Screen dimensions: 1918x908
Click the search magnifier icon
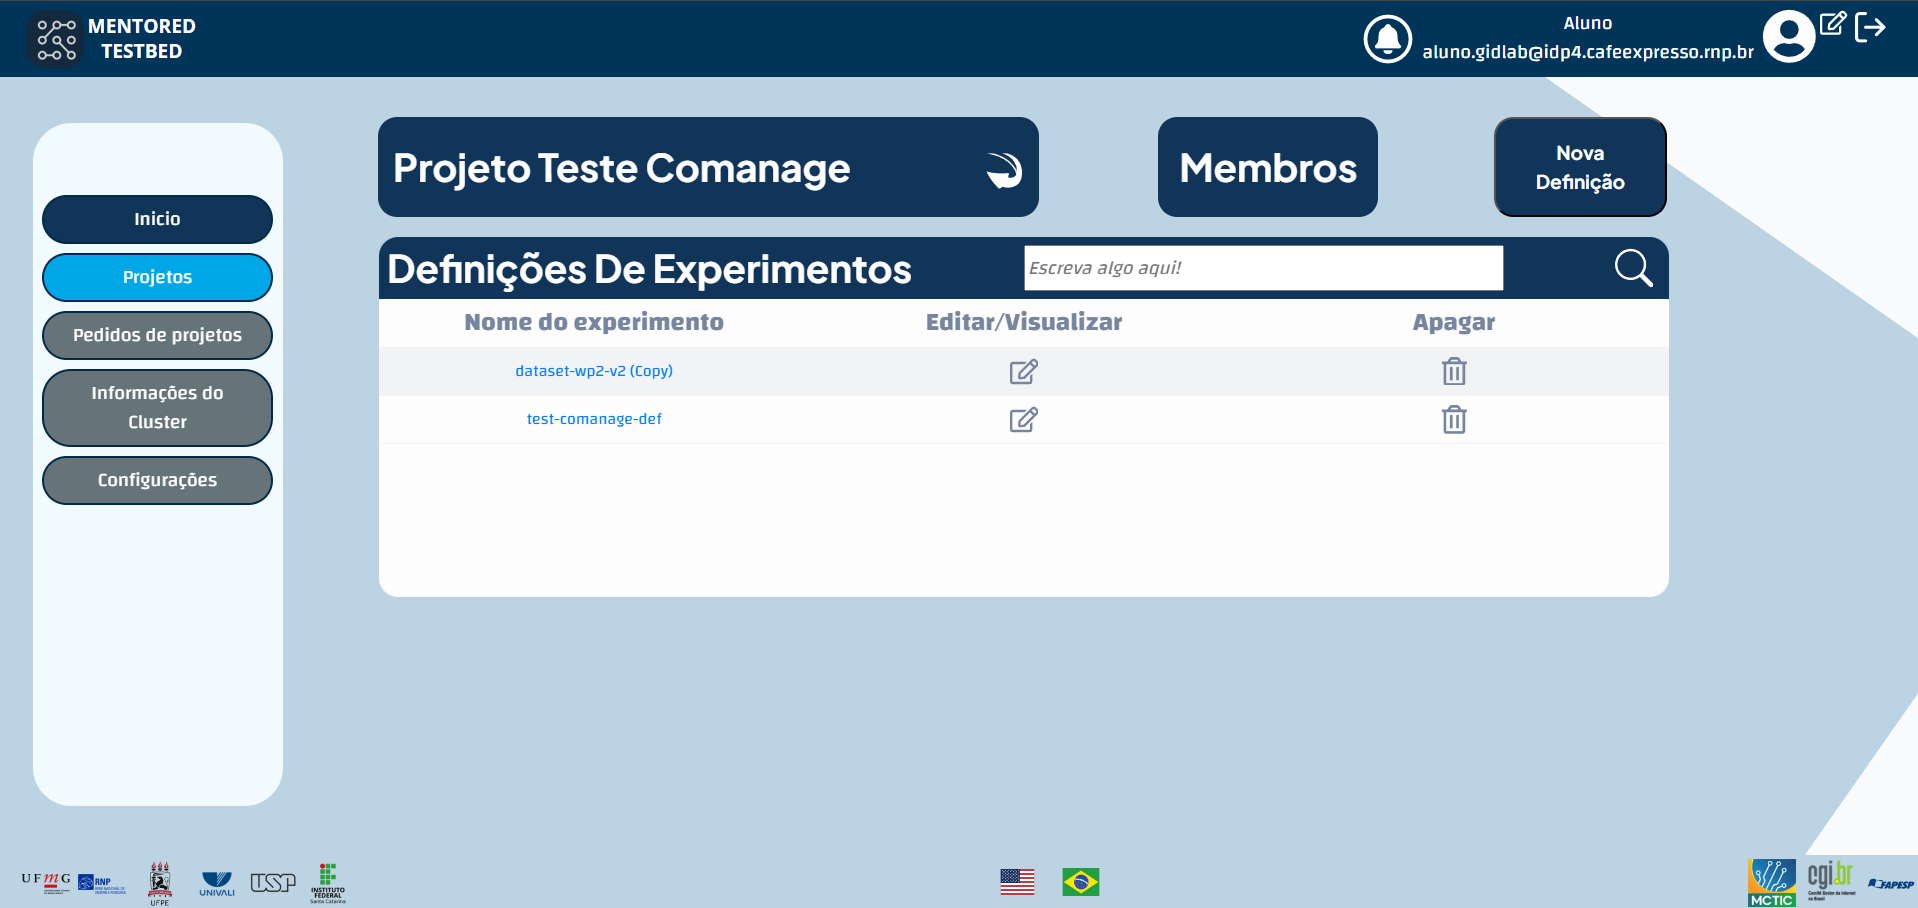[x=1632, y=267]
